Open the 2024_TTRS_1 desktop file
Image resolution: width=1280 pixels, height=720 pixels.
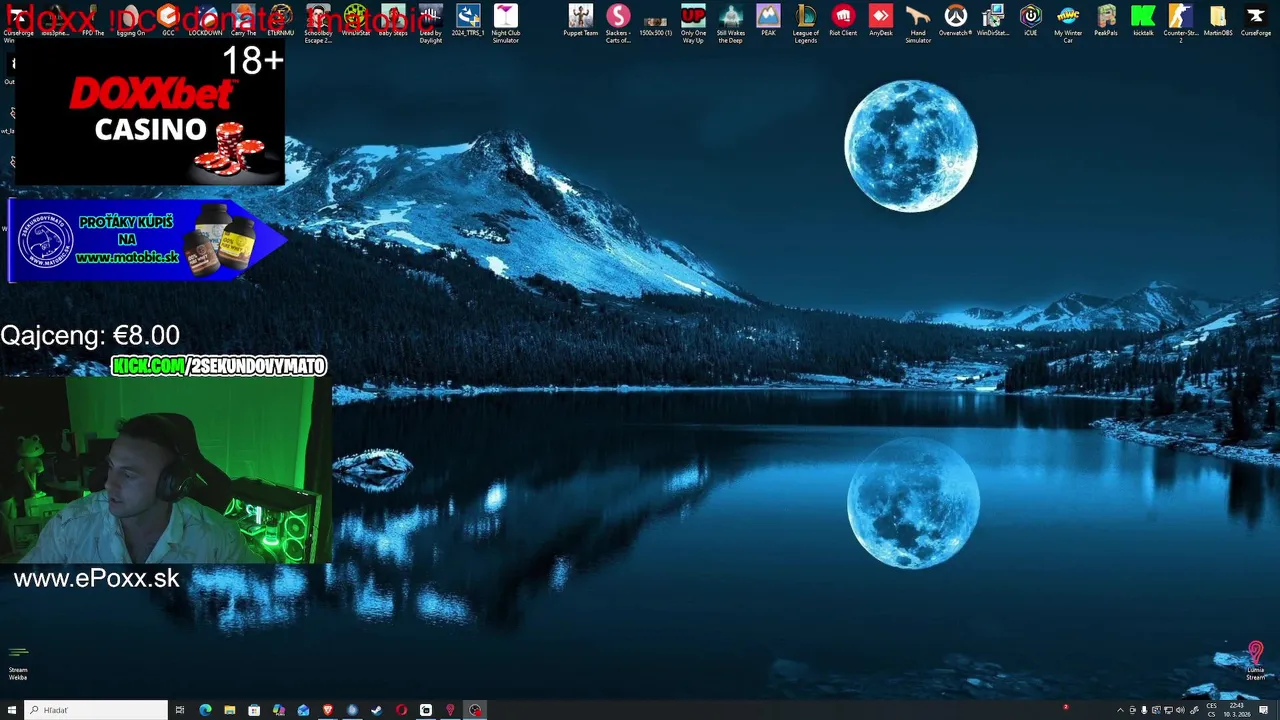click(468, 20)
